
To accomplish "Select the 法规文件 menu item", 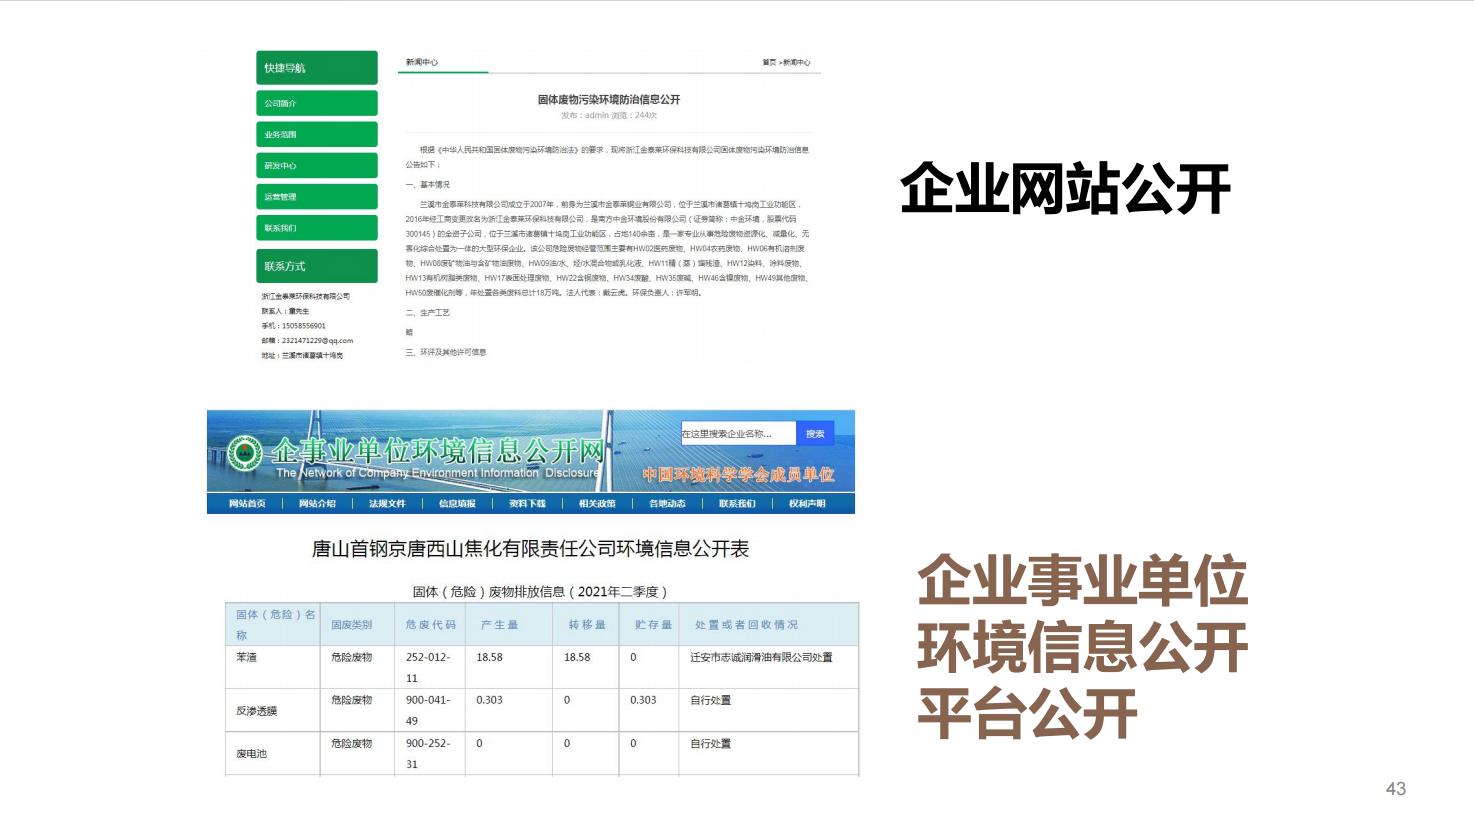I will tap(387, 504).
